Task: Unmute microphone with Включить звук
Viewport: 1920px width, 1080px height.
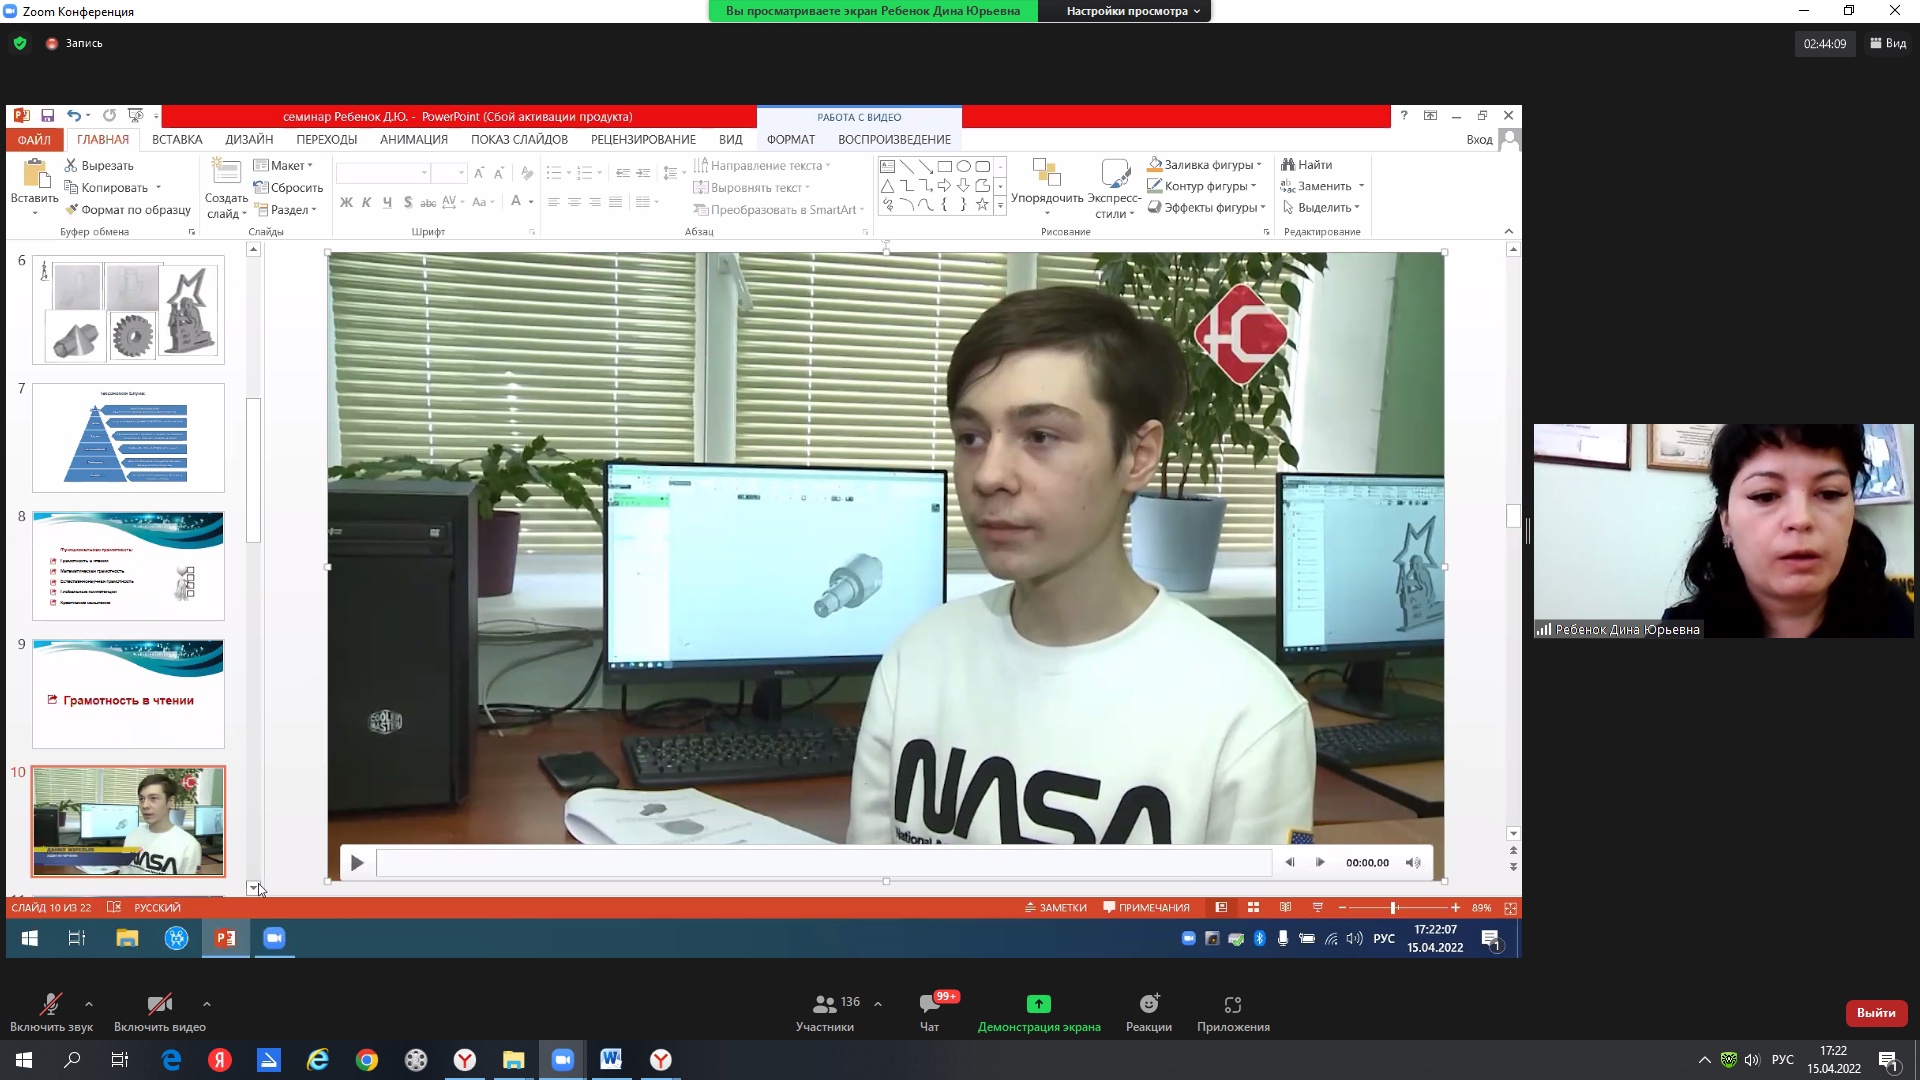Action: [x=51, y=1004]
